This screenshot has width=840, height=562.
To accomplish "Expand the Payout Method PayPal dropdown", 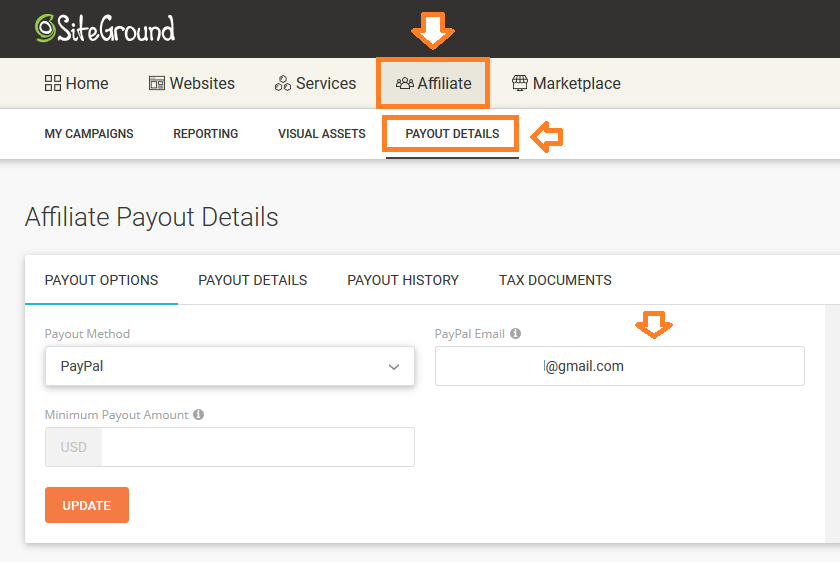I will click(x=230, y=366).
